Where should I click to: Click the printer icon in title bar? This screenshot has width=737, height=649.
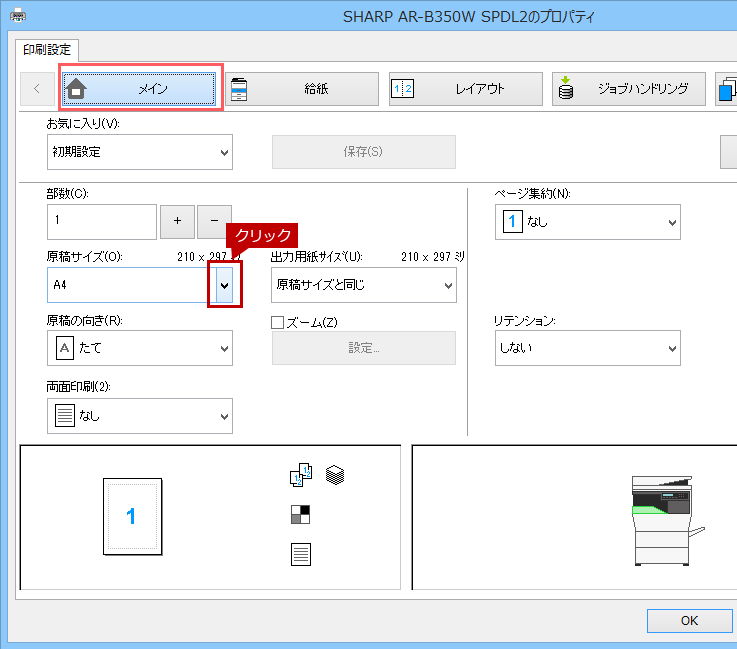click(x=18, y=16)
